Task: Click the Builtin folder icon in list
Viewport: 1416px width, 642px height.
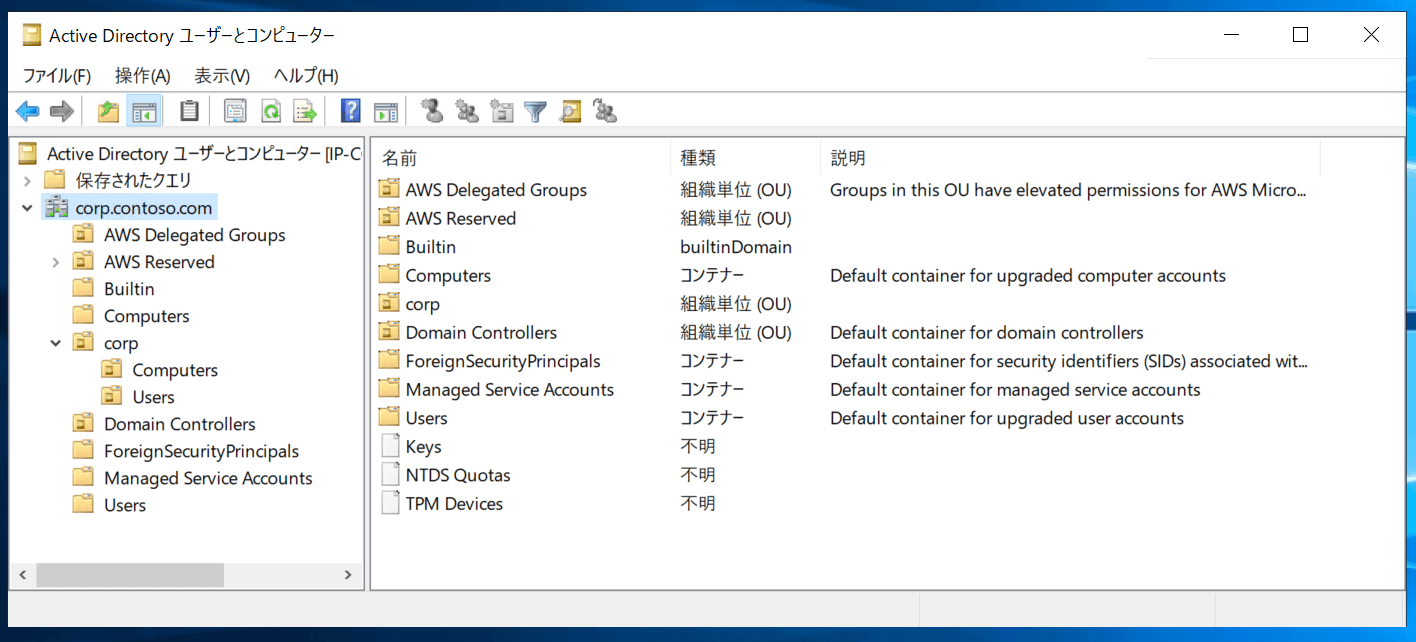Action: click(x=389, y=246)
